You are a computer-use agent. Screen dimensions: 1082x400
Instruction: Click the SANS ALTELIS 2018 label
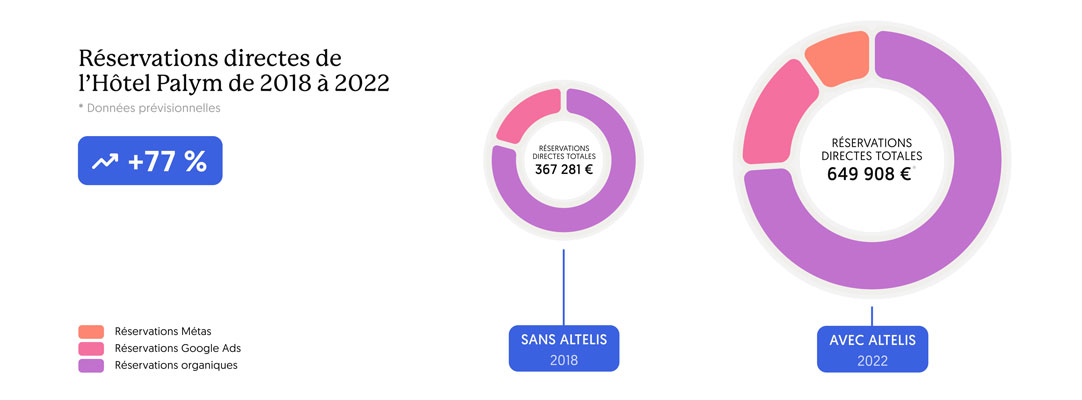[564, 348]
